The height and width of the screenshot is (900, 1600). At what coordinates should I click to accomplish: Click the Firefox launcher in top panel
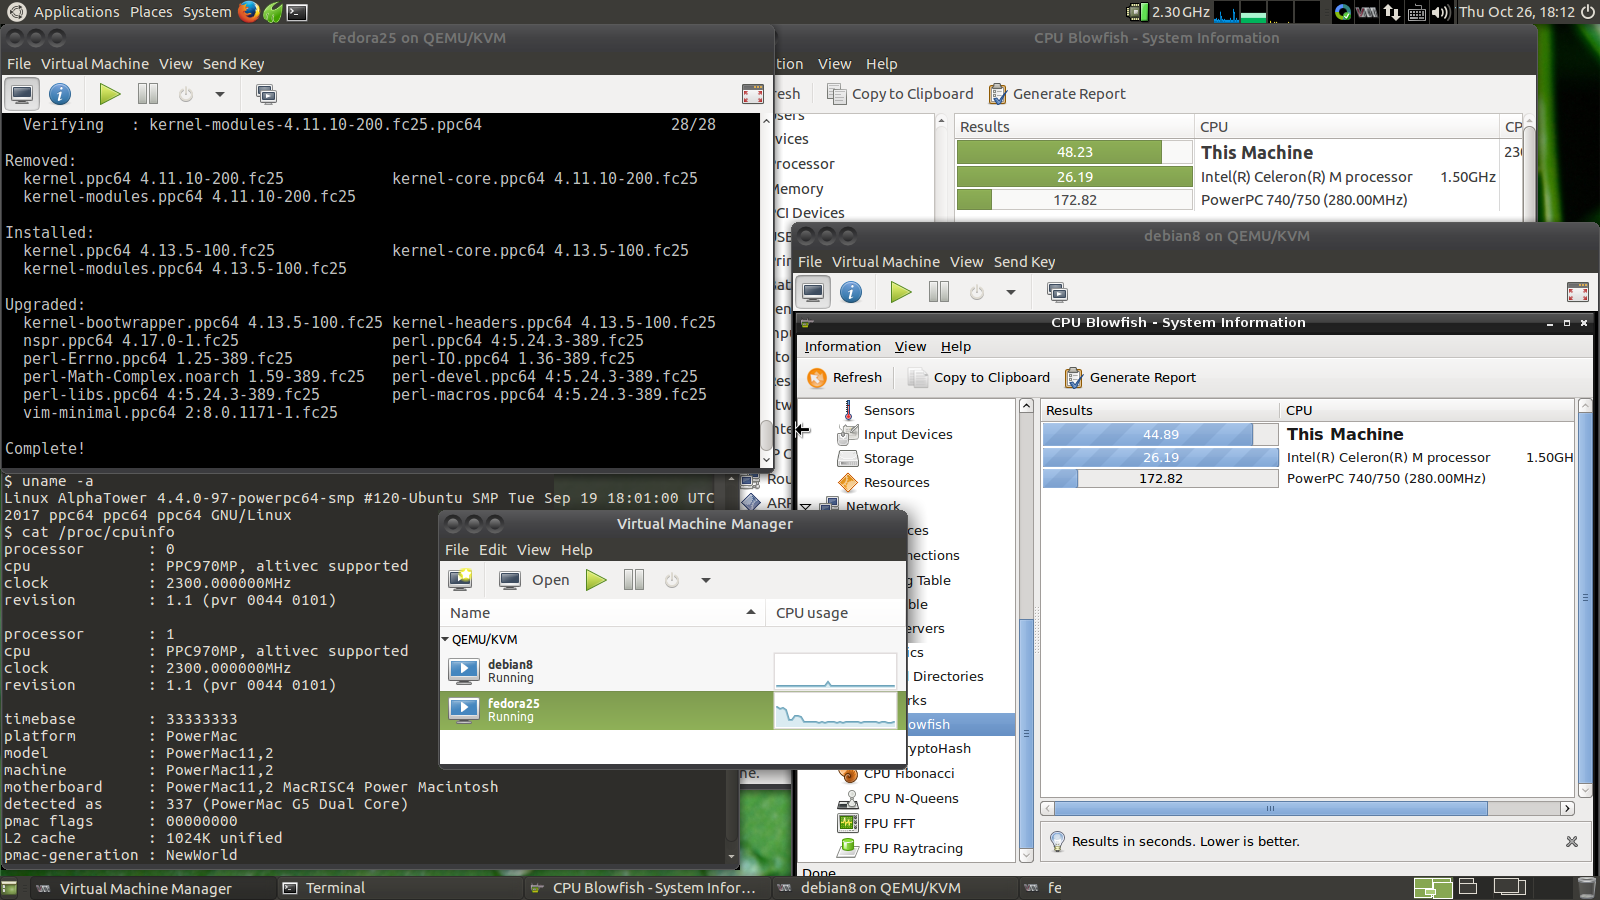pyautogui.click(x=249, y=12)
